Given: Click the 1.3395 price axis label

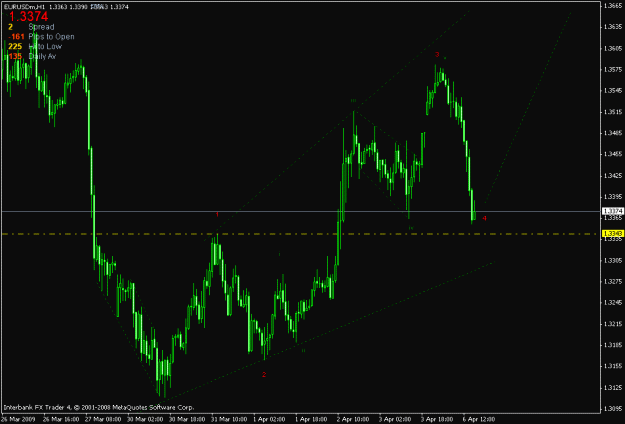Looking at the screenshot, I should [x=612, y=196].
